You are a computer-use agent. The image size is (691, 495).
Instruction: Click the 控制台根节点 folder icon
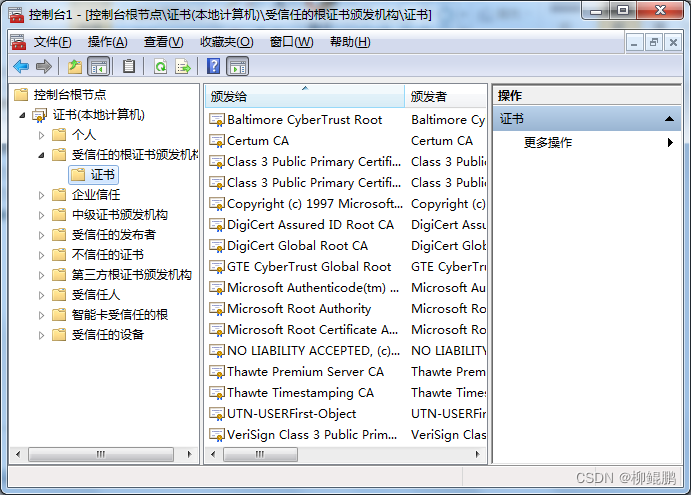click(x=21, y=94)
